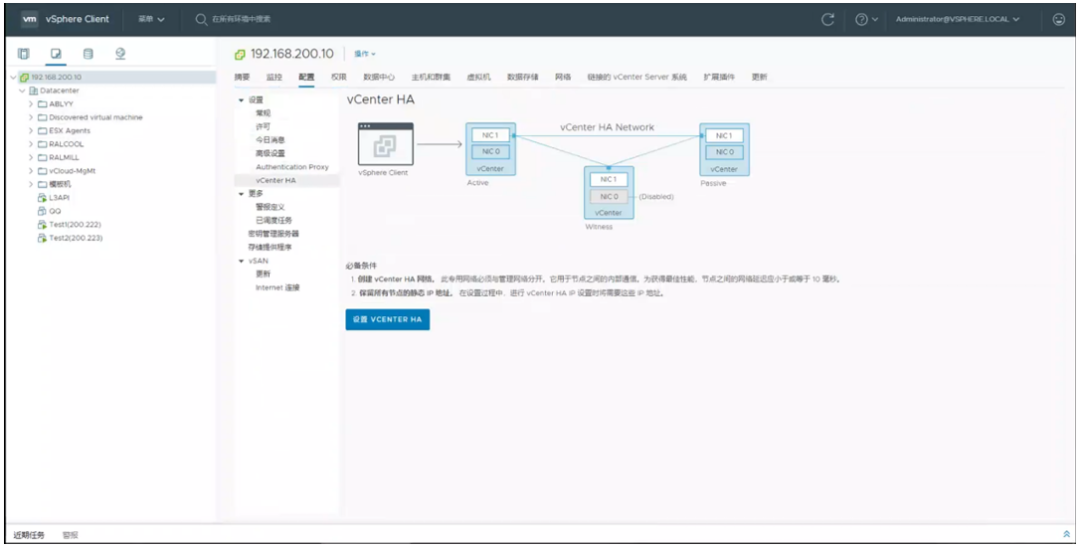This screenshot has width=1080, height=548.
Task: Click the search magnifier icon
Action: pyautogui.click(x=202, y=19)
